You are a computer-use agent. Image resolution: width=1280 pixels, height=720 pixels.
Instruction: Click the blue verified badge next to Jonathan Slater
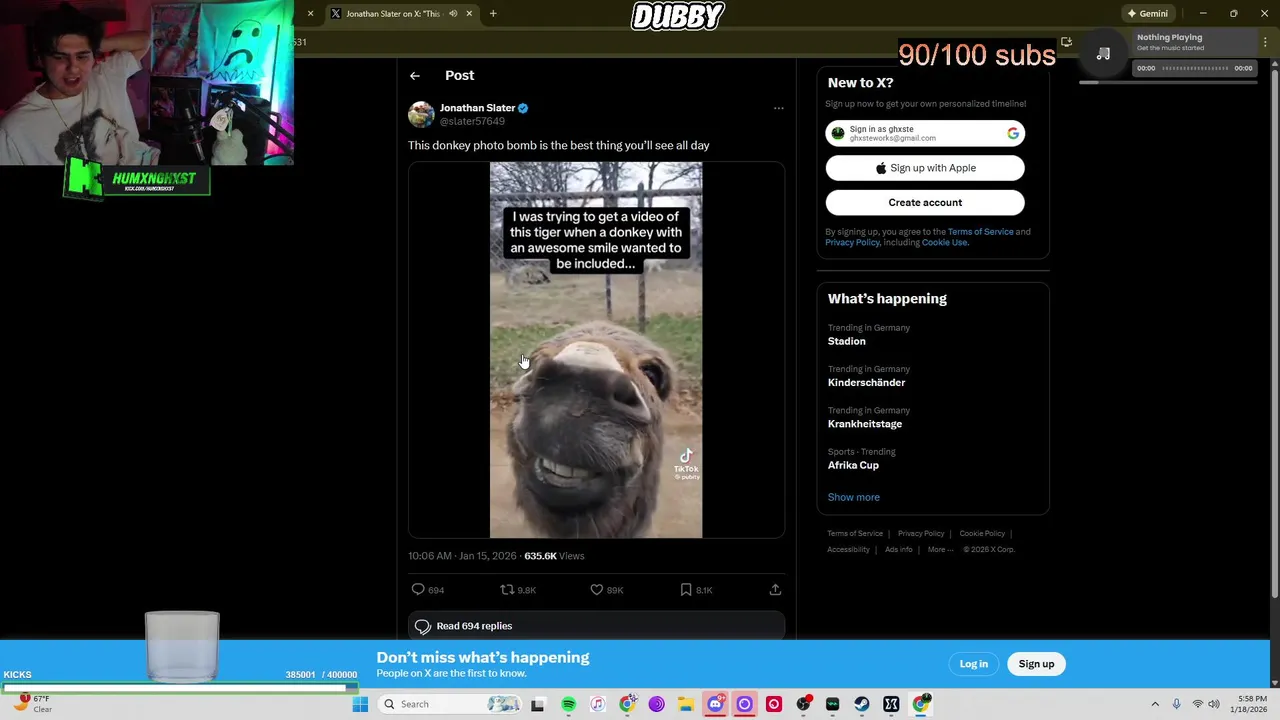point(523,108)
